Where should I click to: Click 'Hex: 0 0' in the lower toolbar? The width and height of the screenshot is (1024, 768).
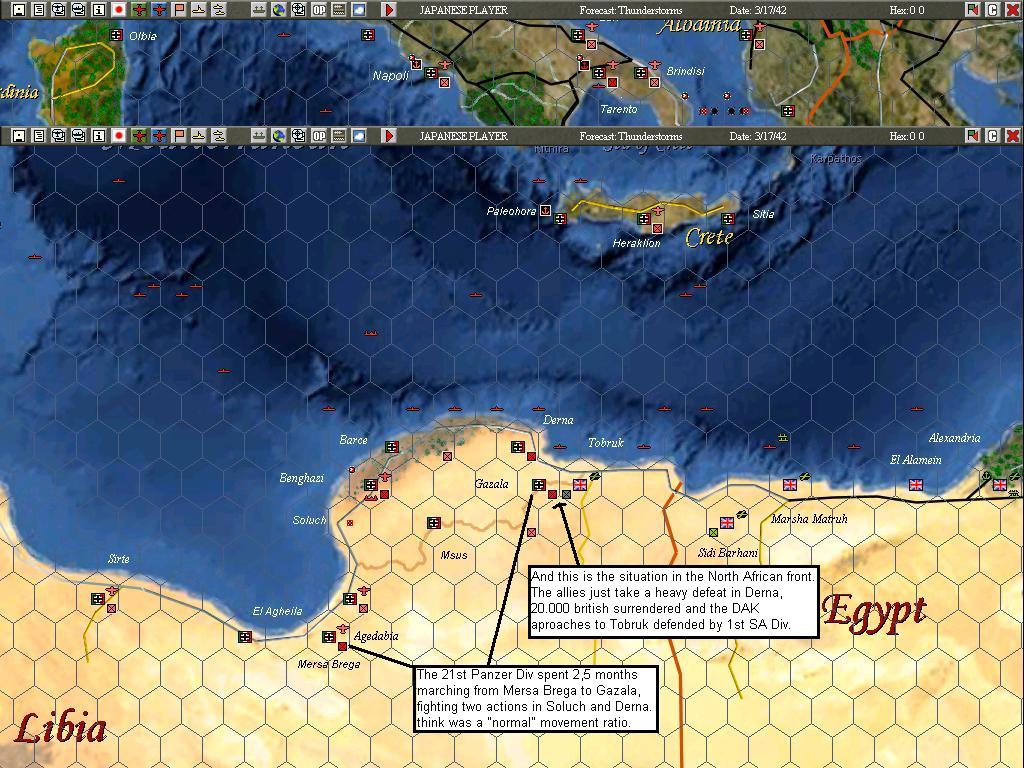tap(907, 136)
